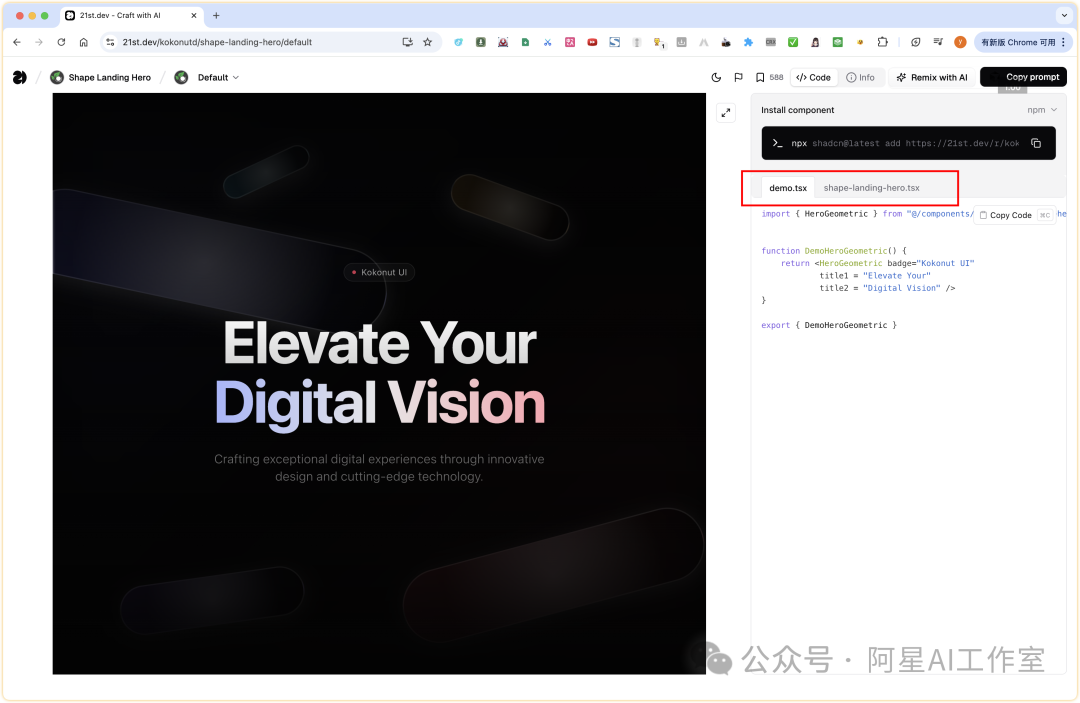
Task: Click the red YouTube-style extension icon
Action: (592, 42)
